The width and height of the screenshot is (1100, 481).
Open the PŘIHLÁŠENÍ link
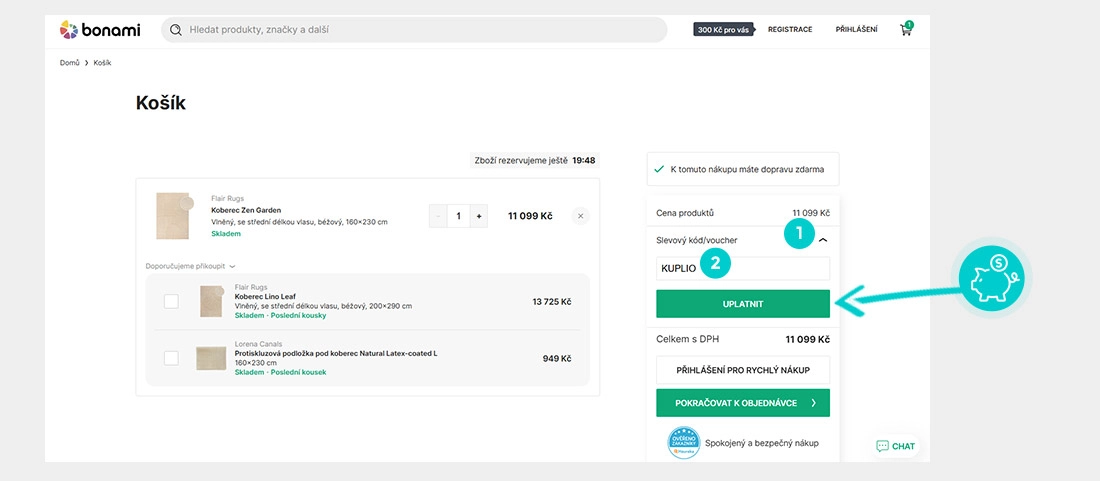[856, 29]
